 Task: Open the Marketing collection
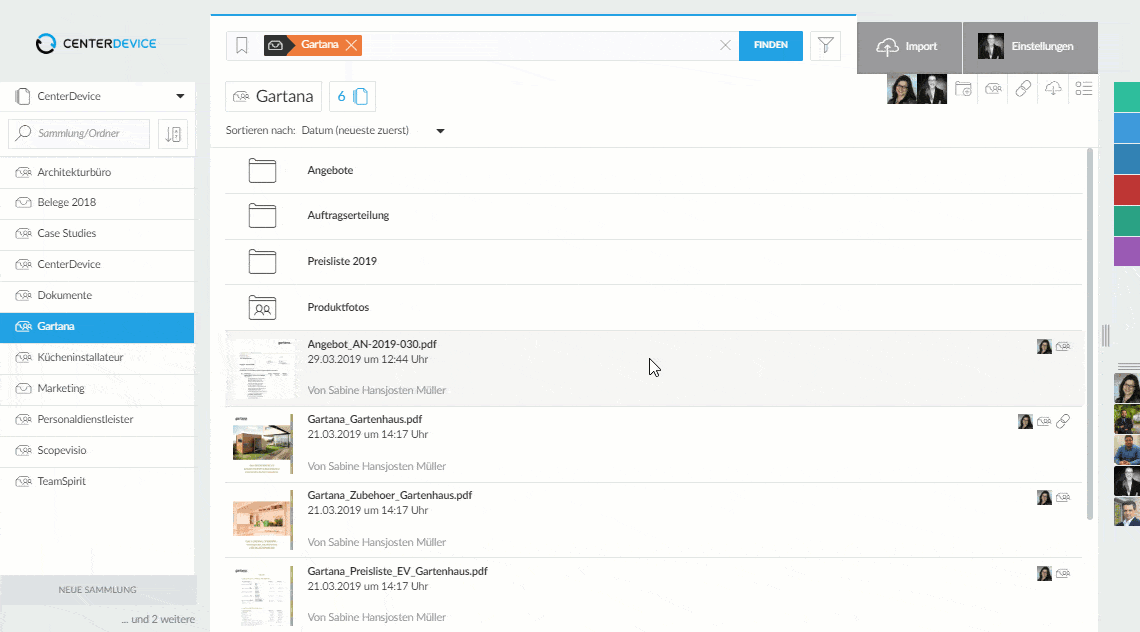(97, 388)
